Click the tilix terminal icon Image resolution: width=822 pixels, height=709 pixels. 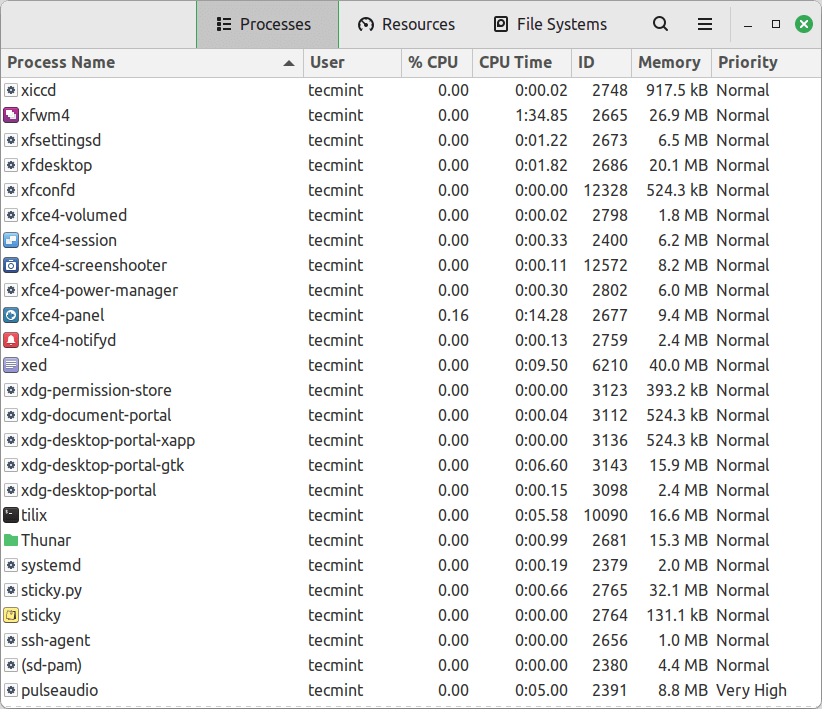point(11,515)
